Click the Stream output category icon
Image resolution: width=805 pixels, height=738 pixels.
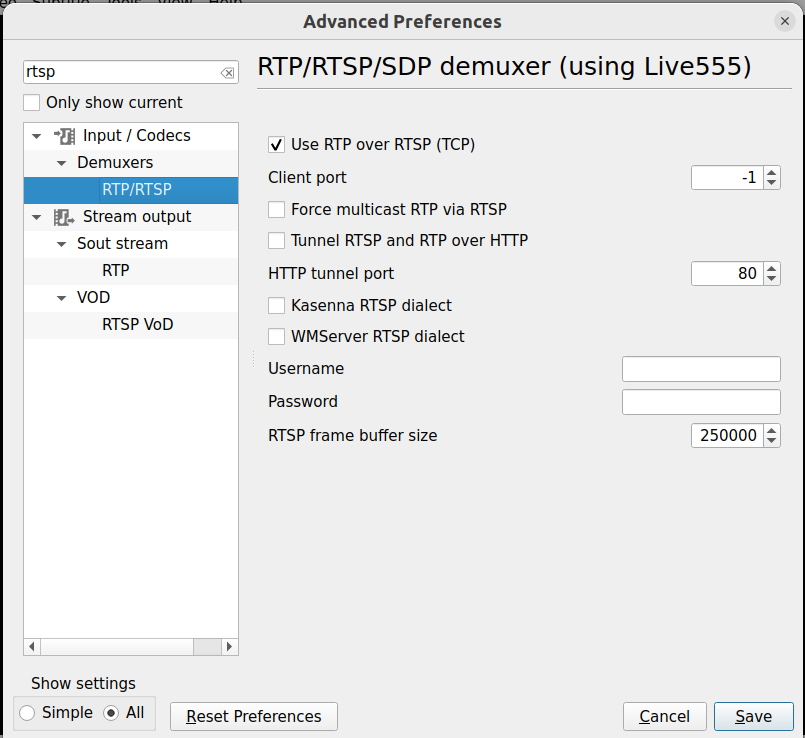(x=64, y=217)
